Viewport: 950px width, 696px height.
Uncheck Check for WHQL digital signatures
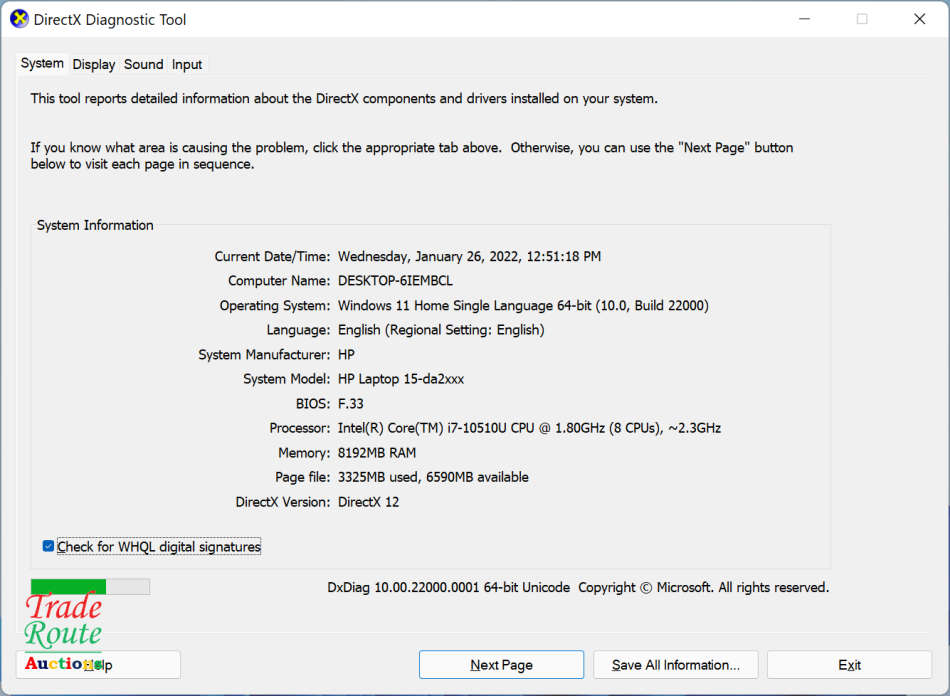[x=48, y=546]
